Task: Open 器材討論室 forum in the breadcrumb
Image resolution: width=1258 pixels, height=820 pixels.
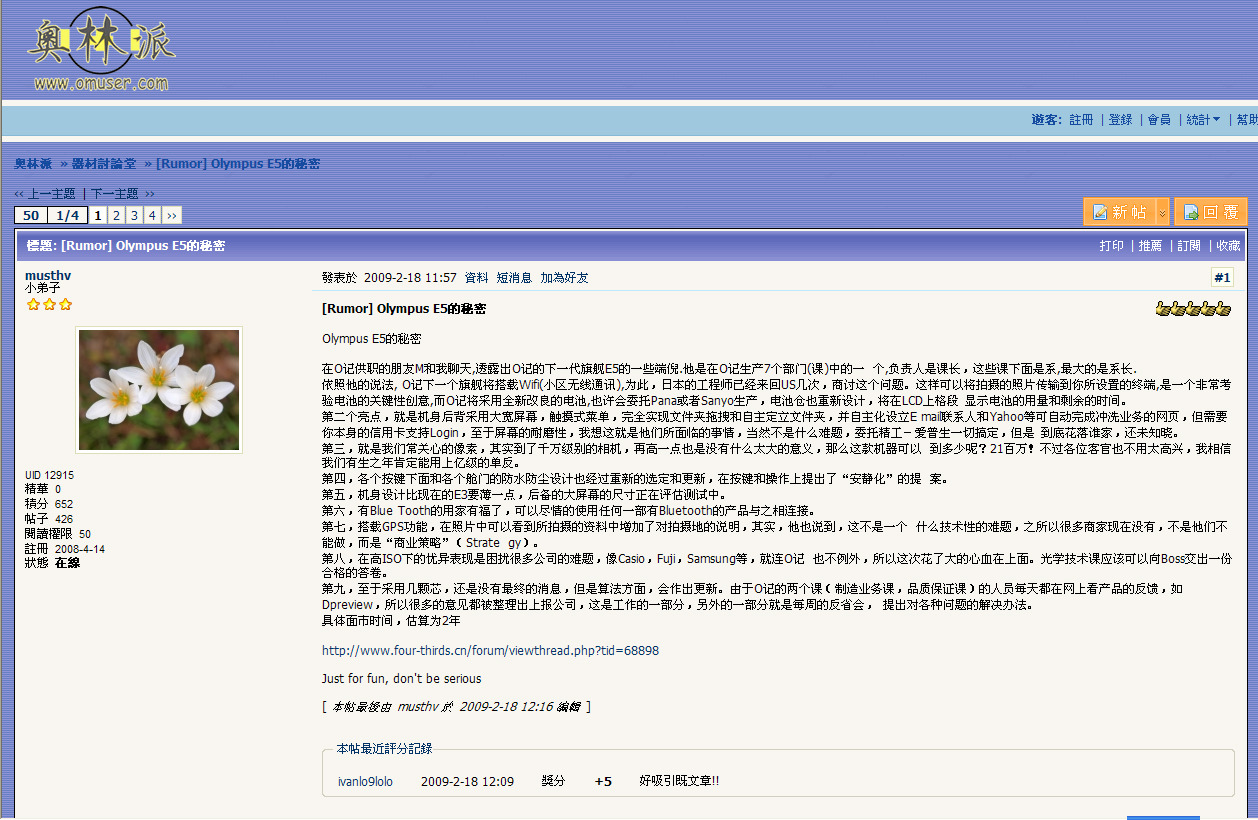Action: click(104, 164)
